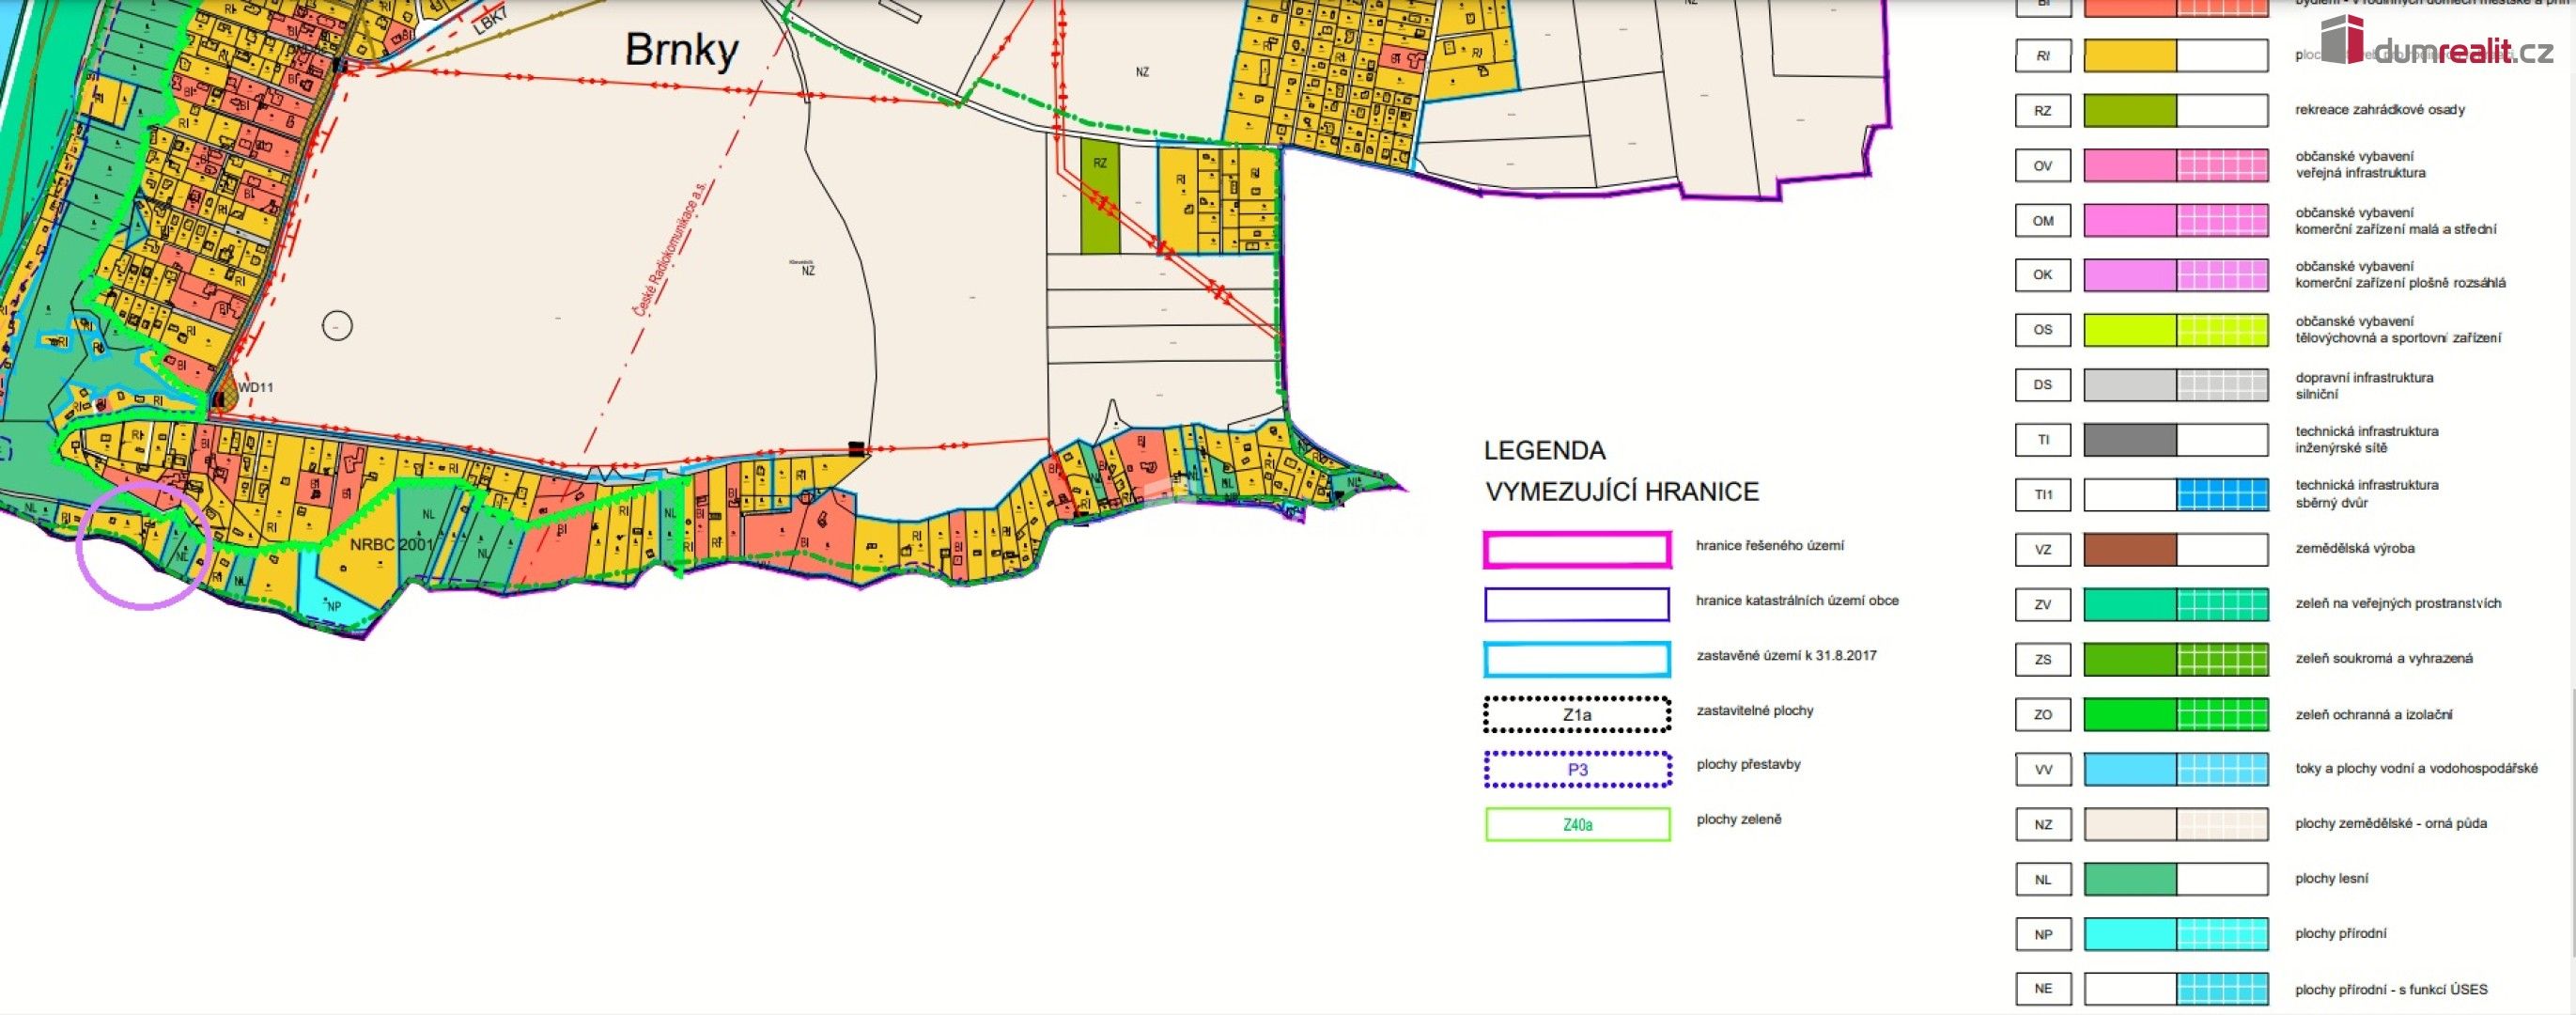This screenshot has width=2576, height=1015.
Task: Click the 'NRBC 2001' label on the map
Action: (391, 545)
